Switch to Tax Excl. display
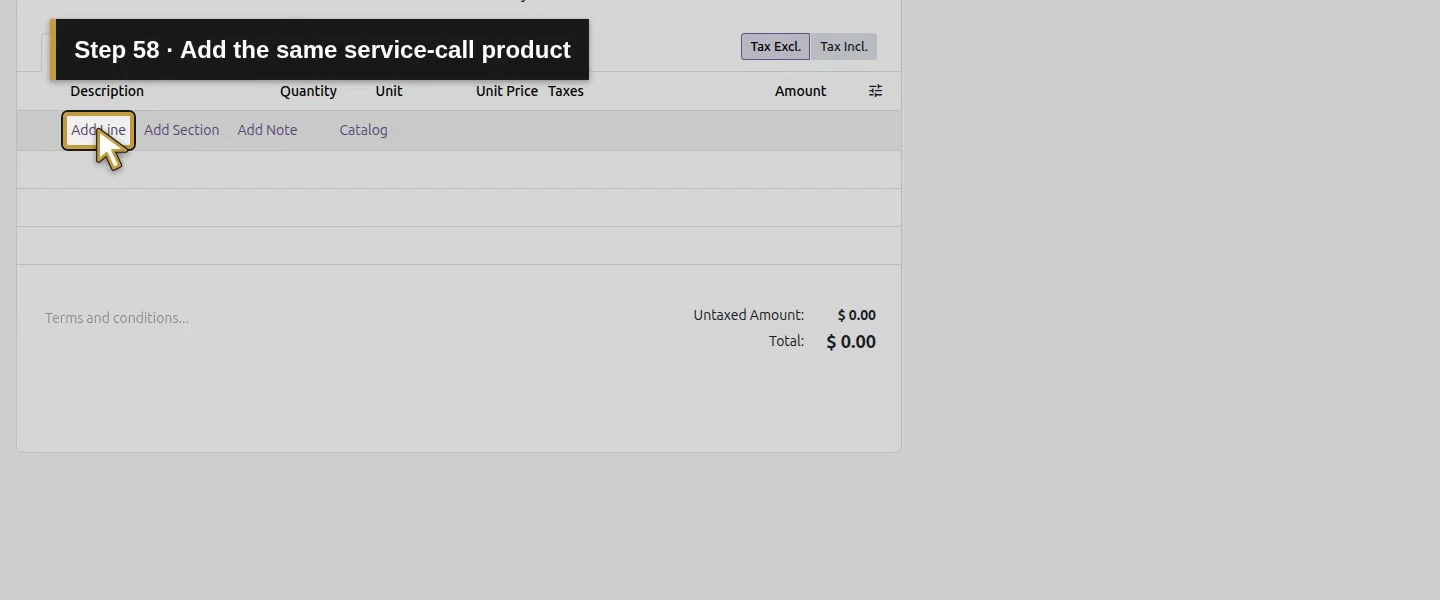The width and height of the screenshot is (1440, 600). click(775, 46)
